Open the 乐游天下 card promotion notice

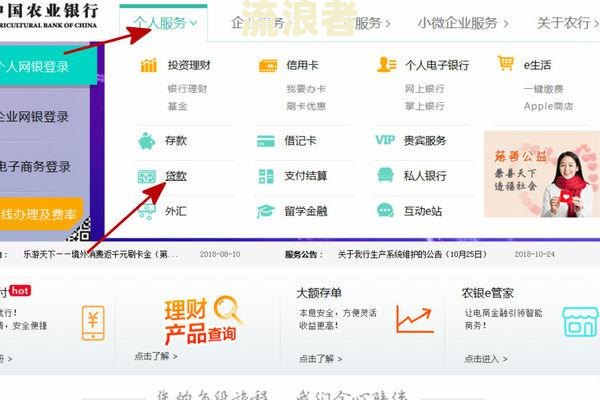tap(101, 255)
